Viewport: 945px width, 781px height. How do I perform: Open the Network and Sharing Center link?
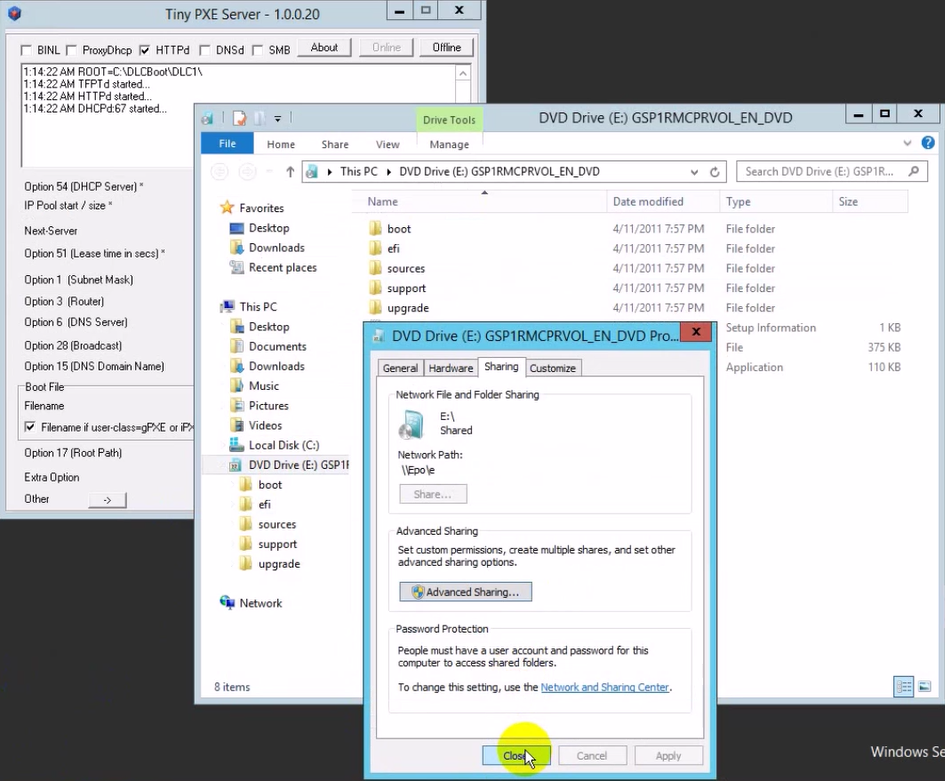tap(604, 687)
